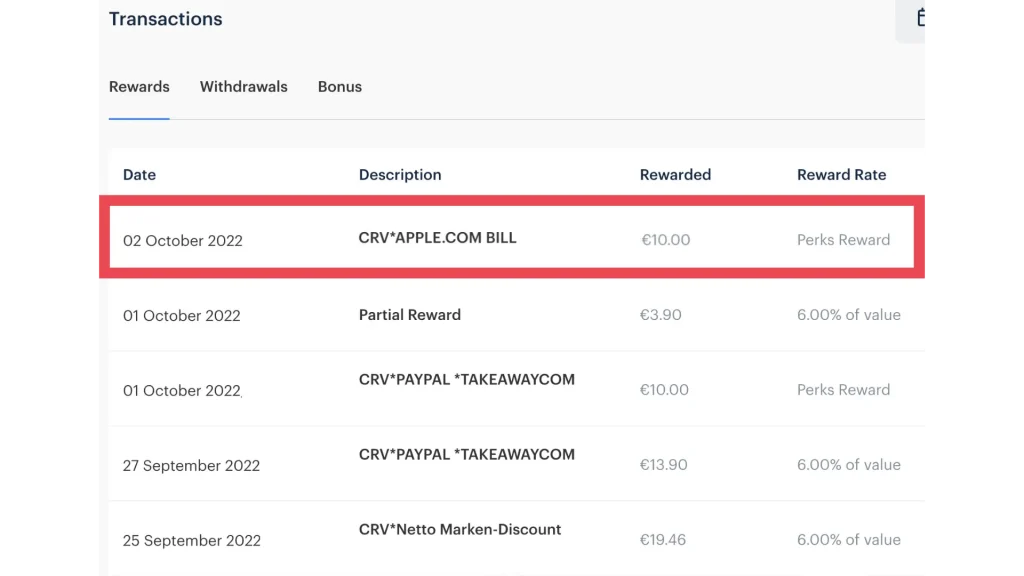
Task: Select the CRV*APPLE.COM BILL transaction
Action: coord(437,239)
